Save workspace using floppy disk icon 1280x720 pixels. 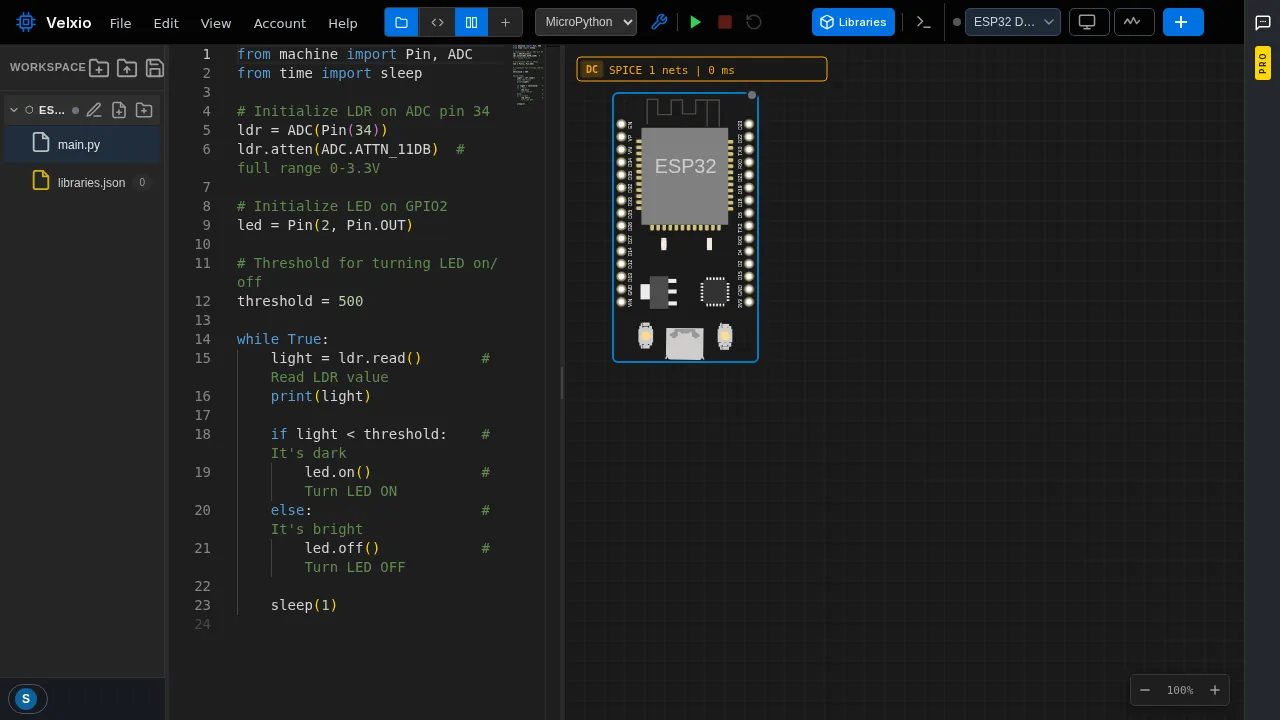click(155, 68)
